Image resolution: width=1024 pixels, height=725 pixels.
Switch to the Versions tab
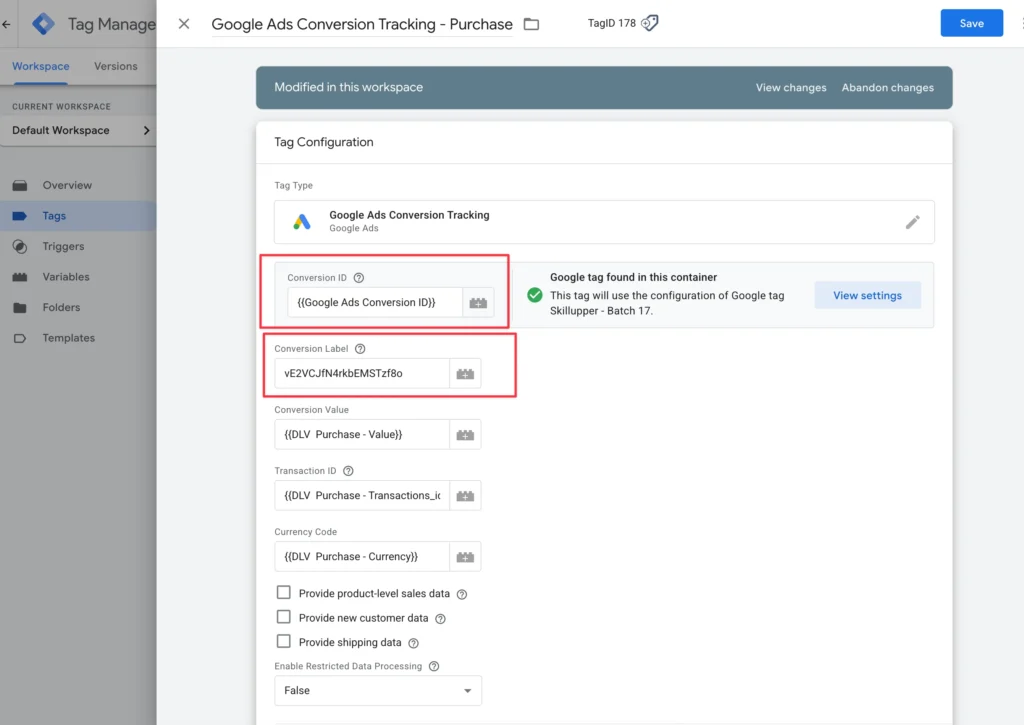click(x=116, y=66)
